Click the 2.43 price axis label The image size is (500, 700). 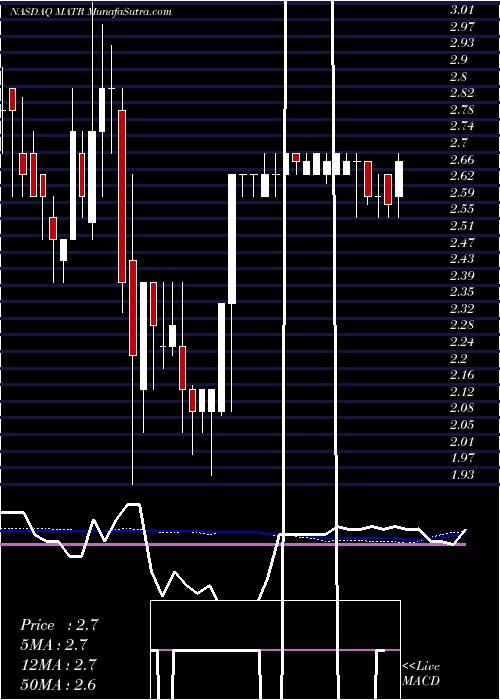[x=462, y=259]
